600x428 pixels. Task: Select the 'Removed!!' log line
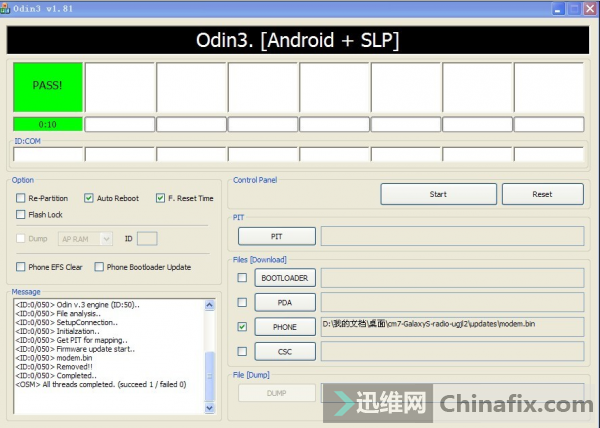pos(54,367)
